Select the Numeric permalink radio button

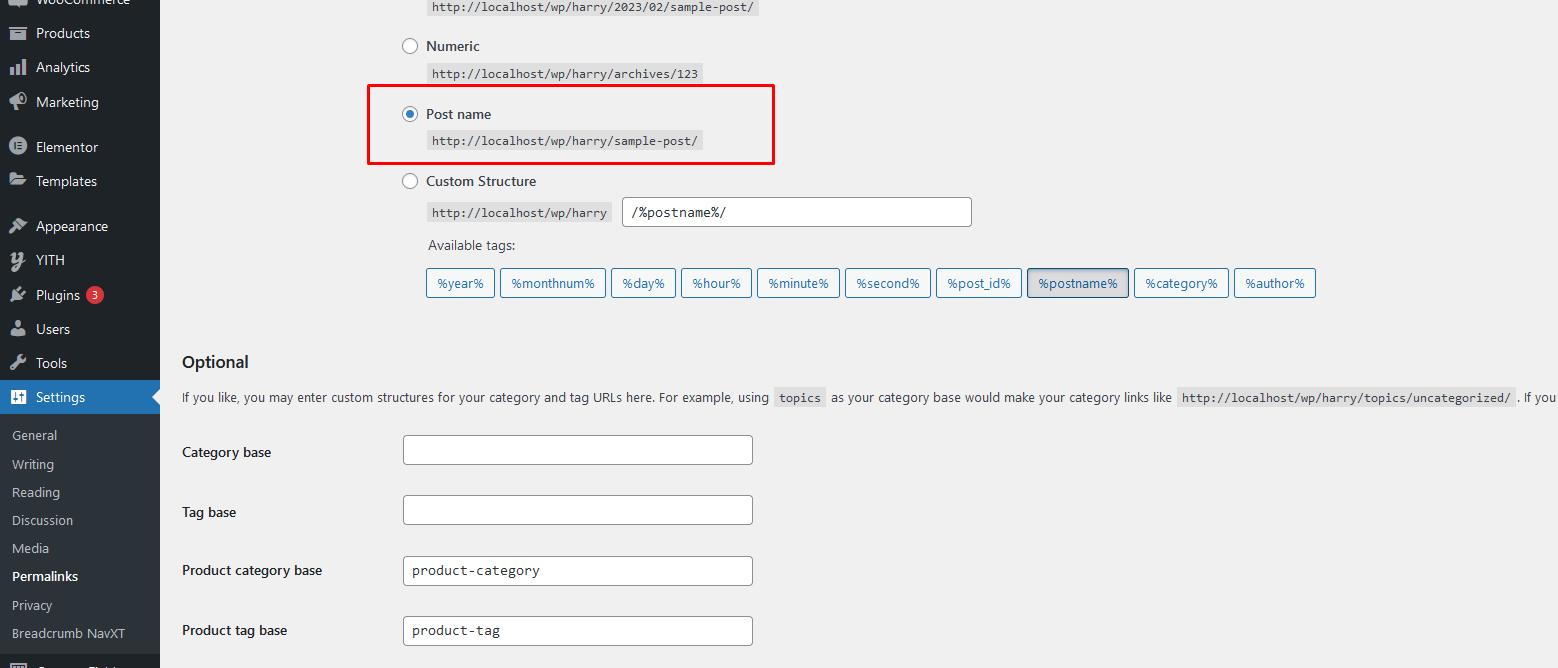tap(410, 46)
